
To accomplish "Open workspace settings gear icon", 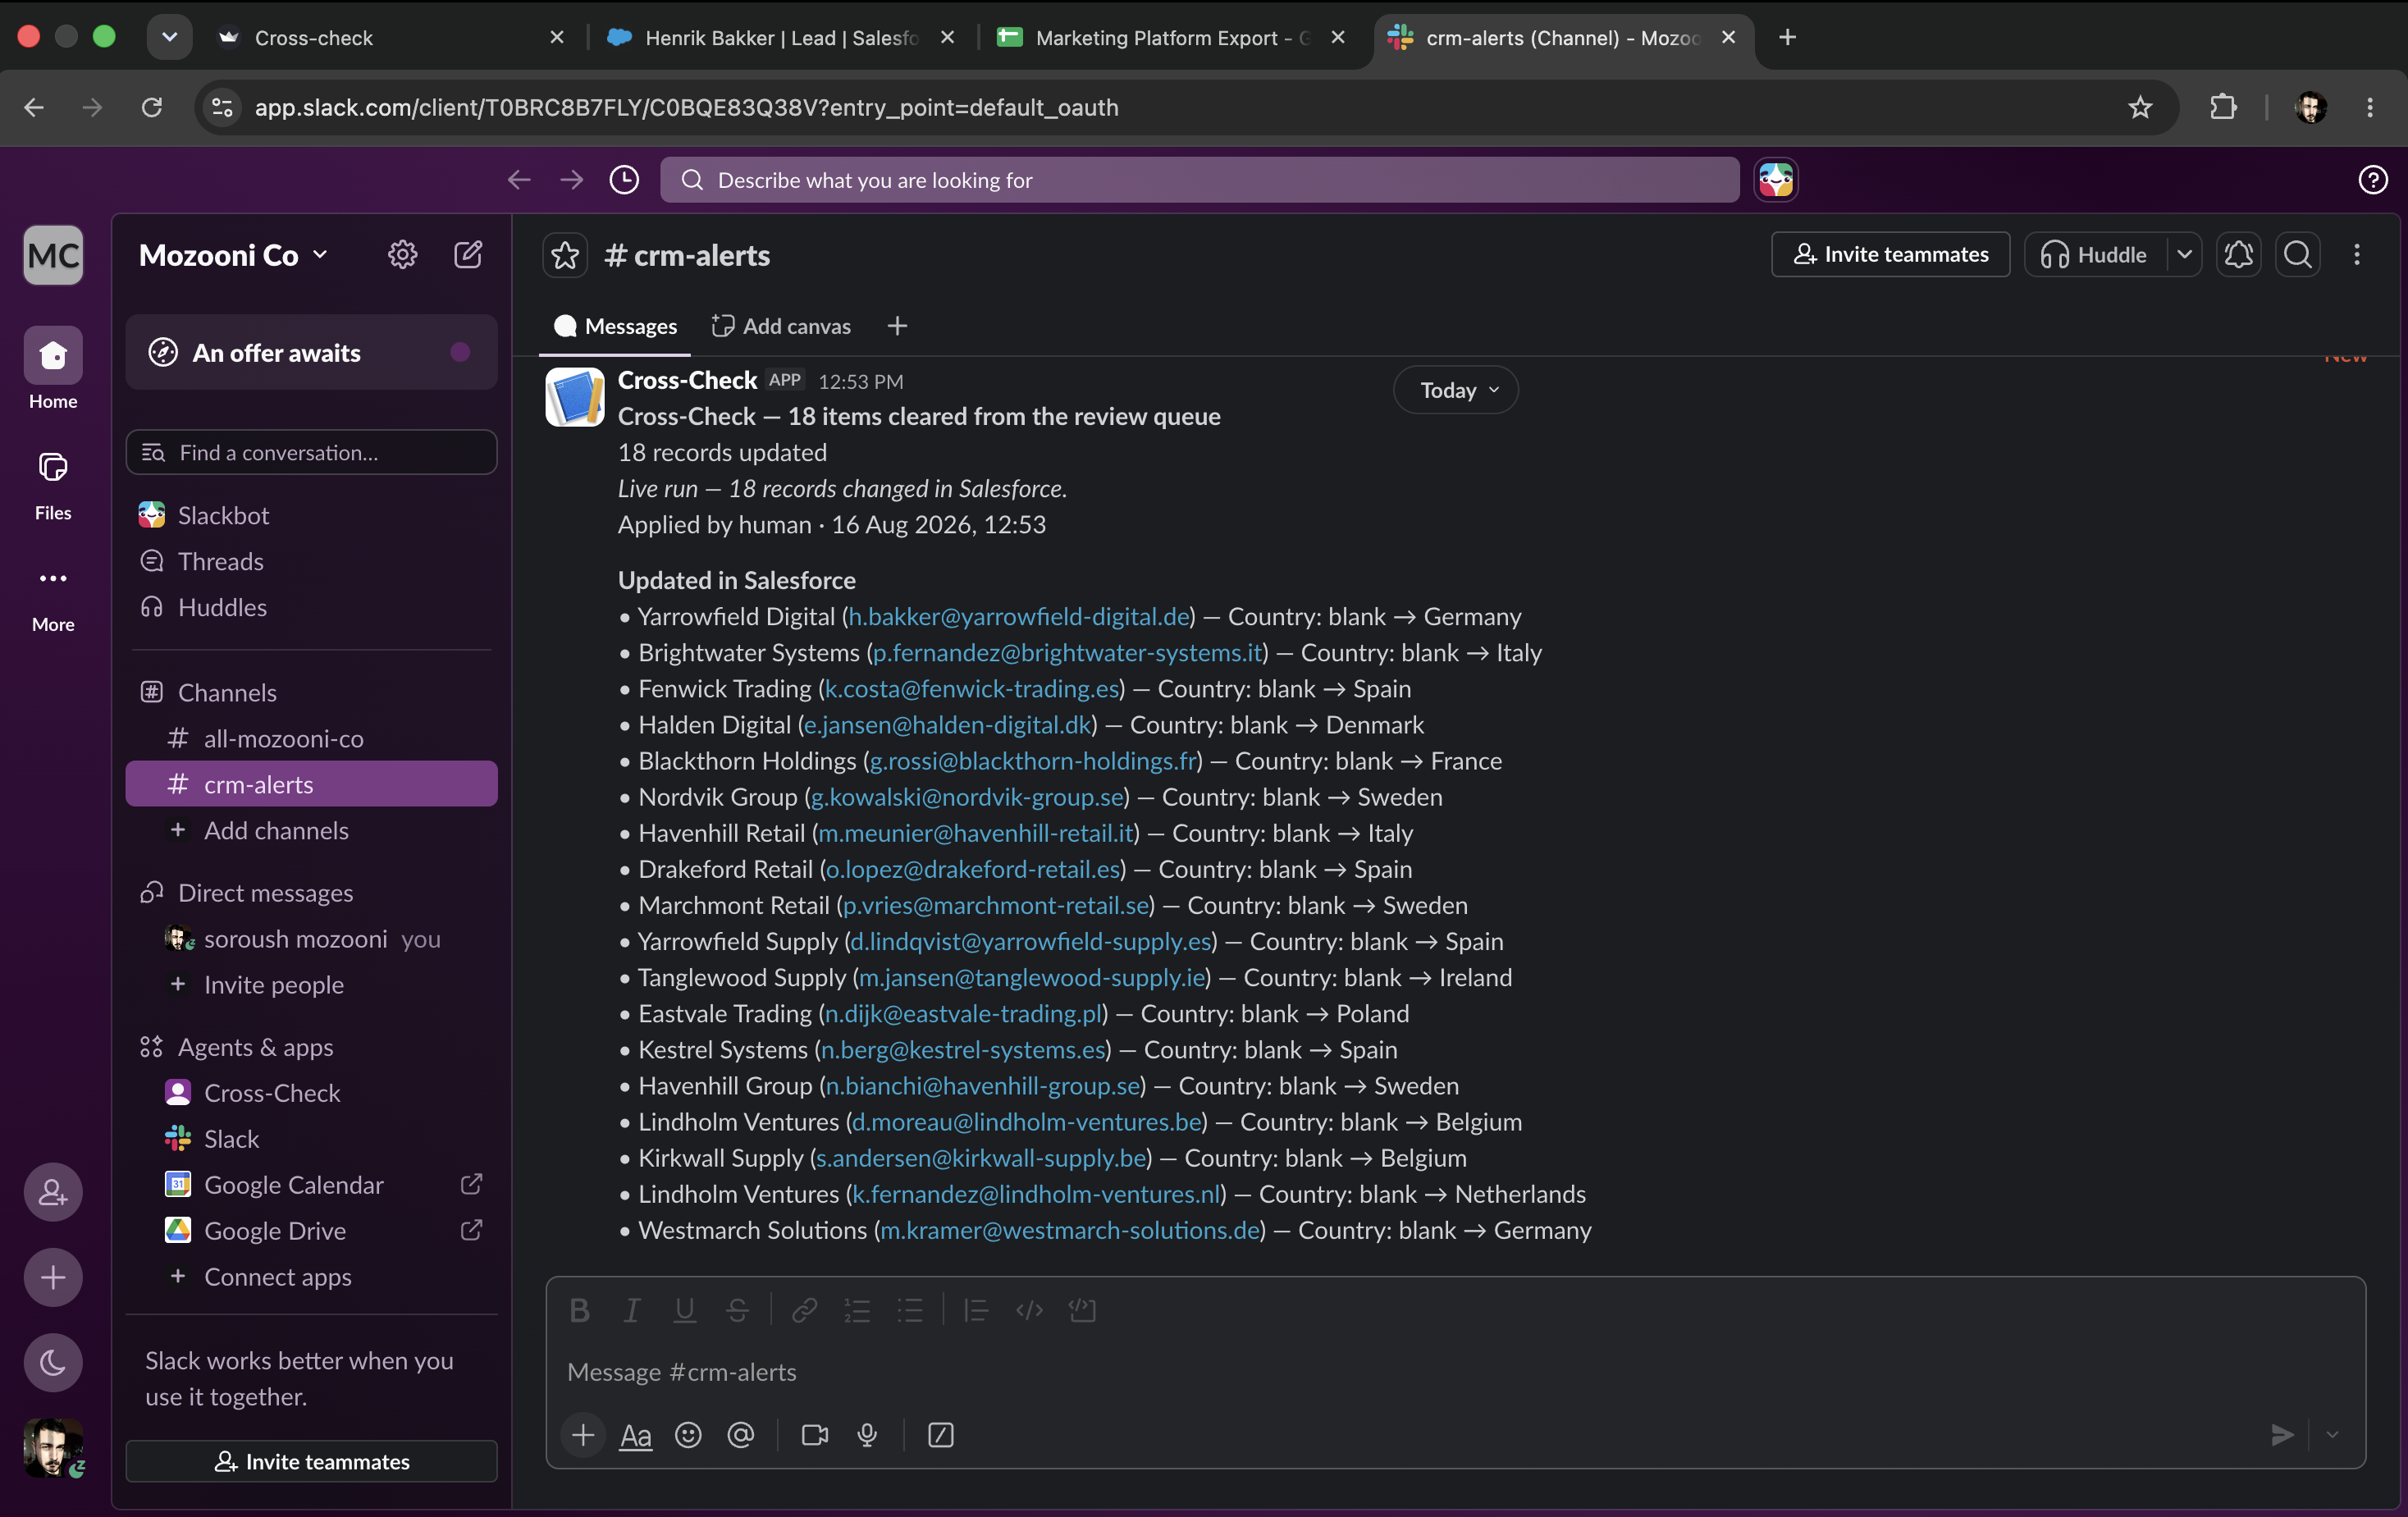I will [x=402, y=255].
